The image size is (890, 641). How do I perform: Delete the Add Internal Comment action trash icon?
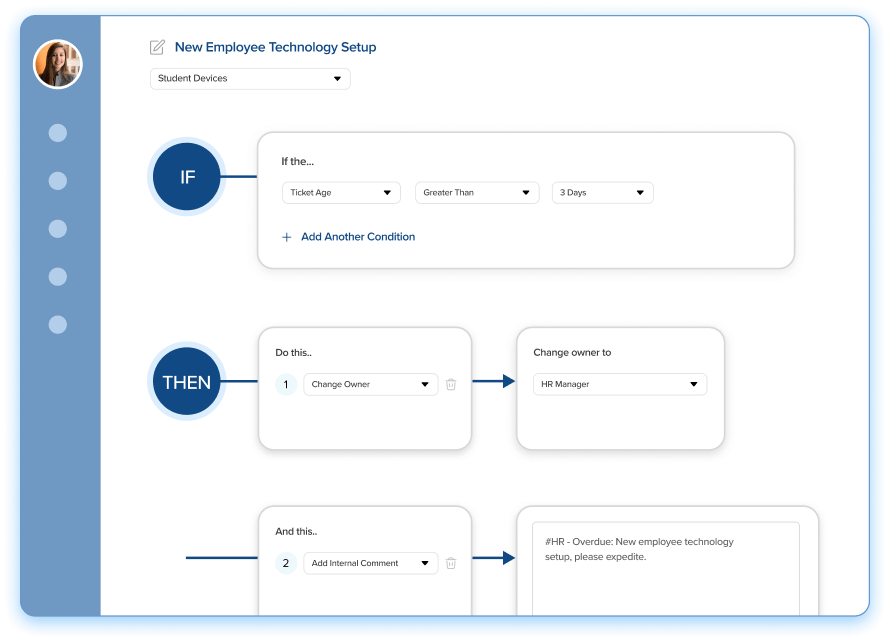tap(451, 563)
